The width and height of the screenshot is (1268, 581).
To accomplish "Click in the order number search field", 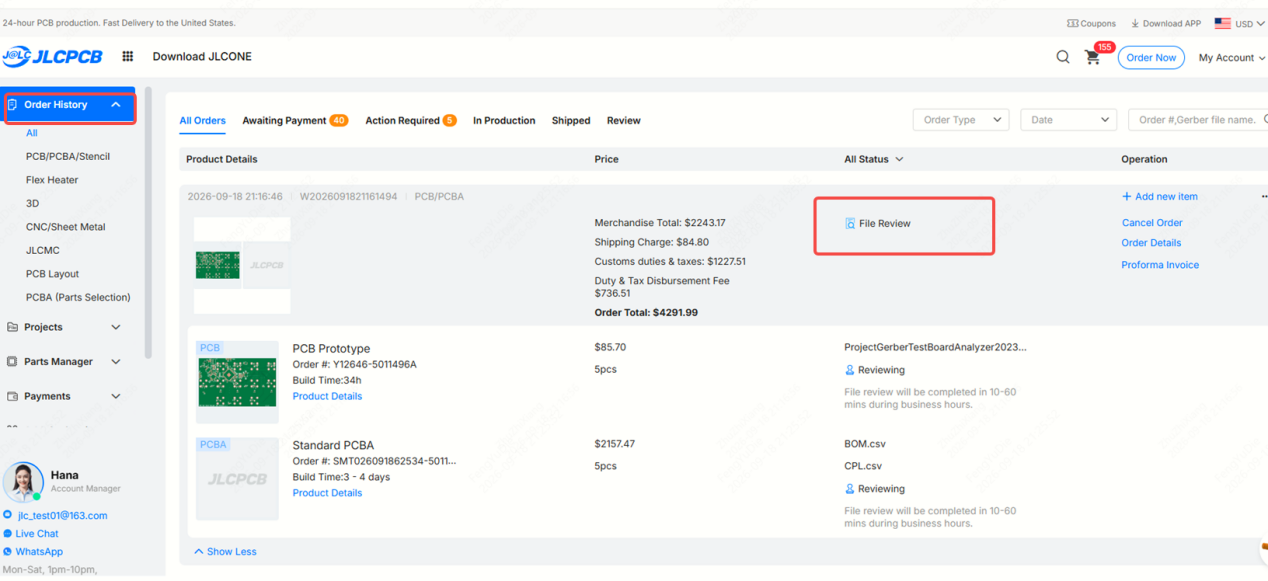I will pos(1198,120).
